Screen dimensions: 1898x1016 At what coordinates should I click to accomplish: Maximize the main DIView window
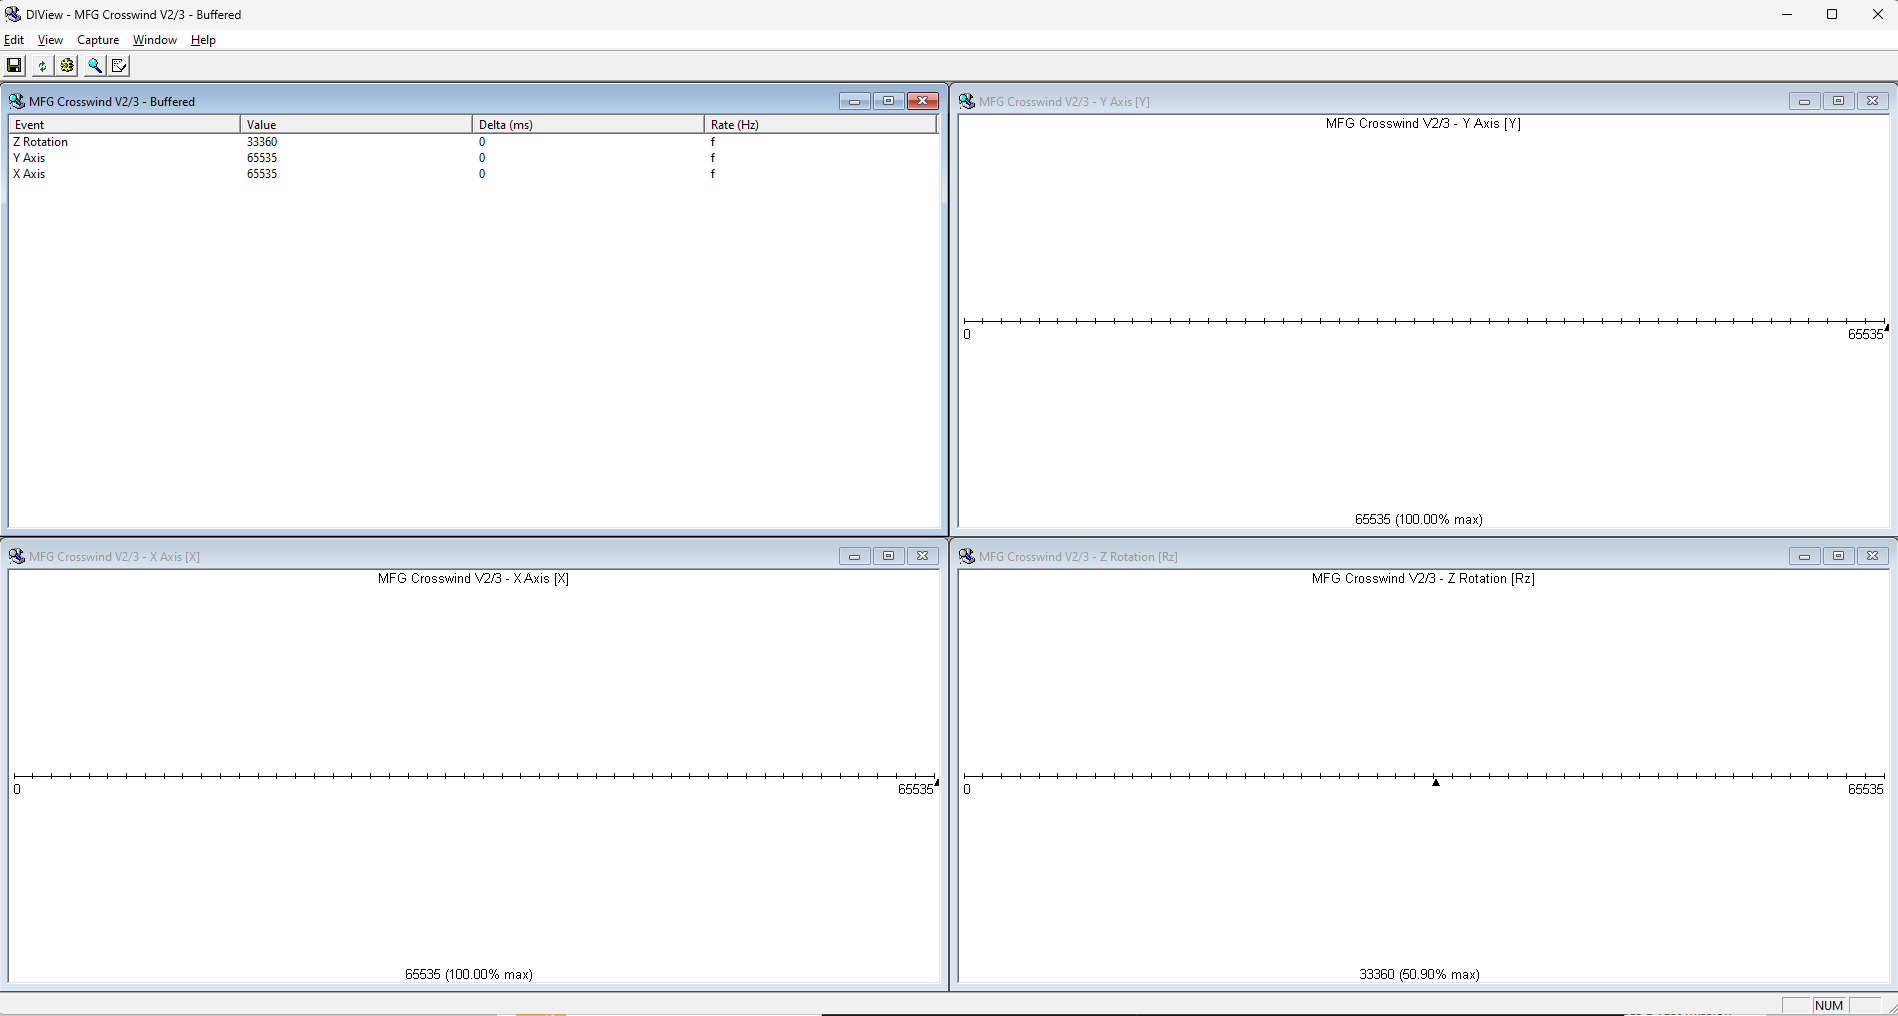tap(1832, 14)
